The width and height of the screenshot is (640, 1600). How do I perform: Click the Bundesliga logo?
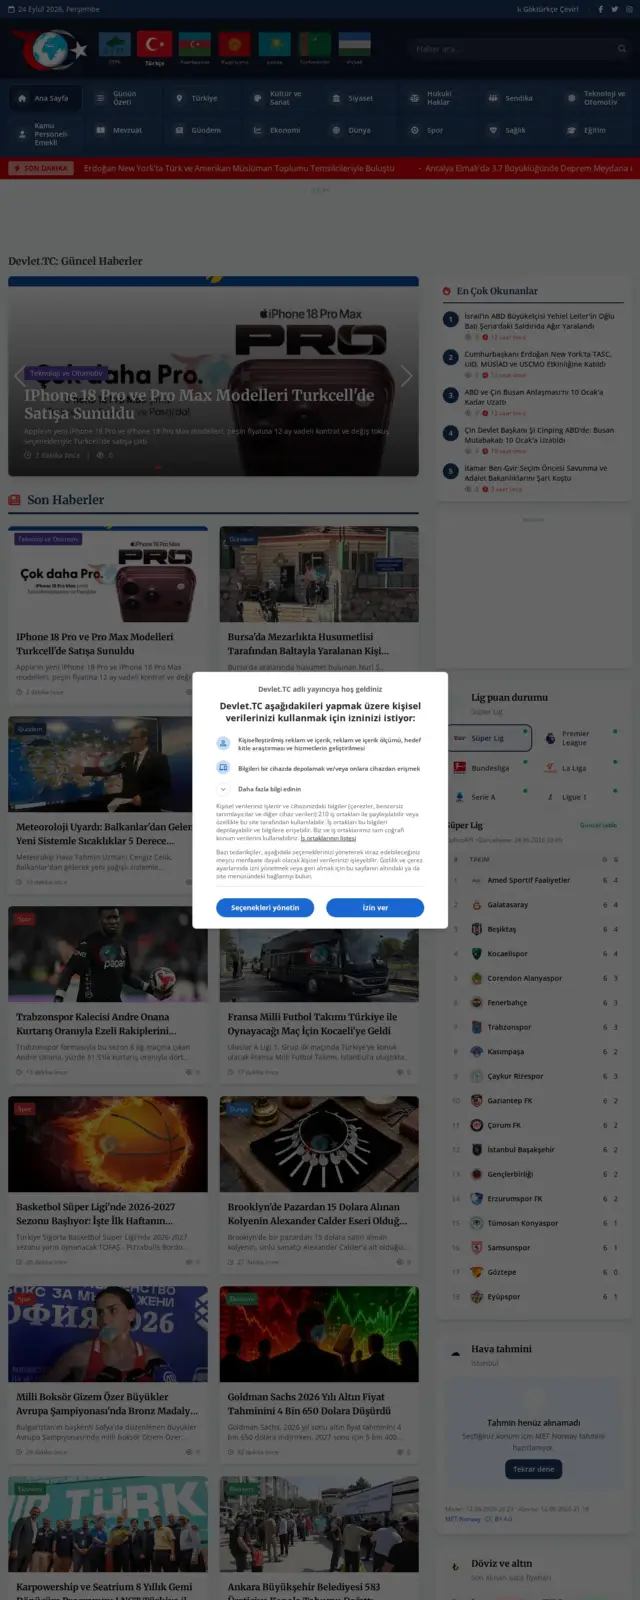tap(459, 768)
